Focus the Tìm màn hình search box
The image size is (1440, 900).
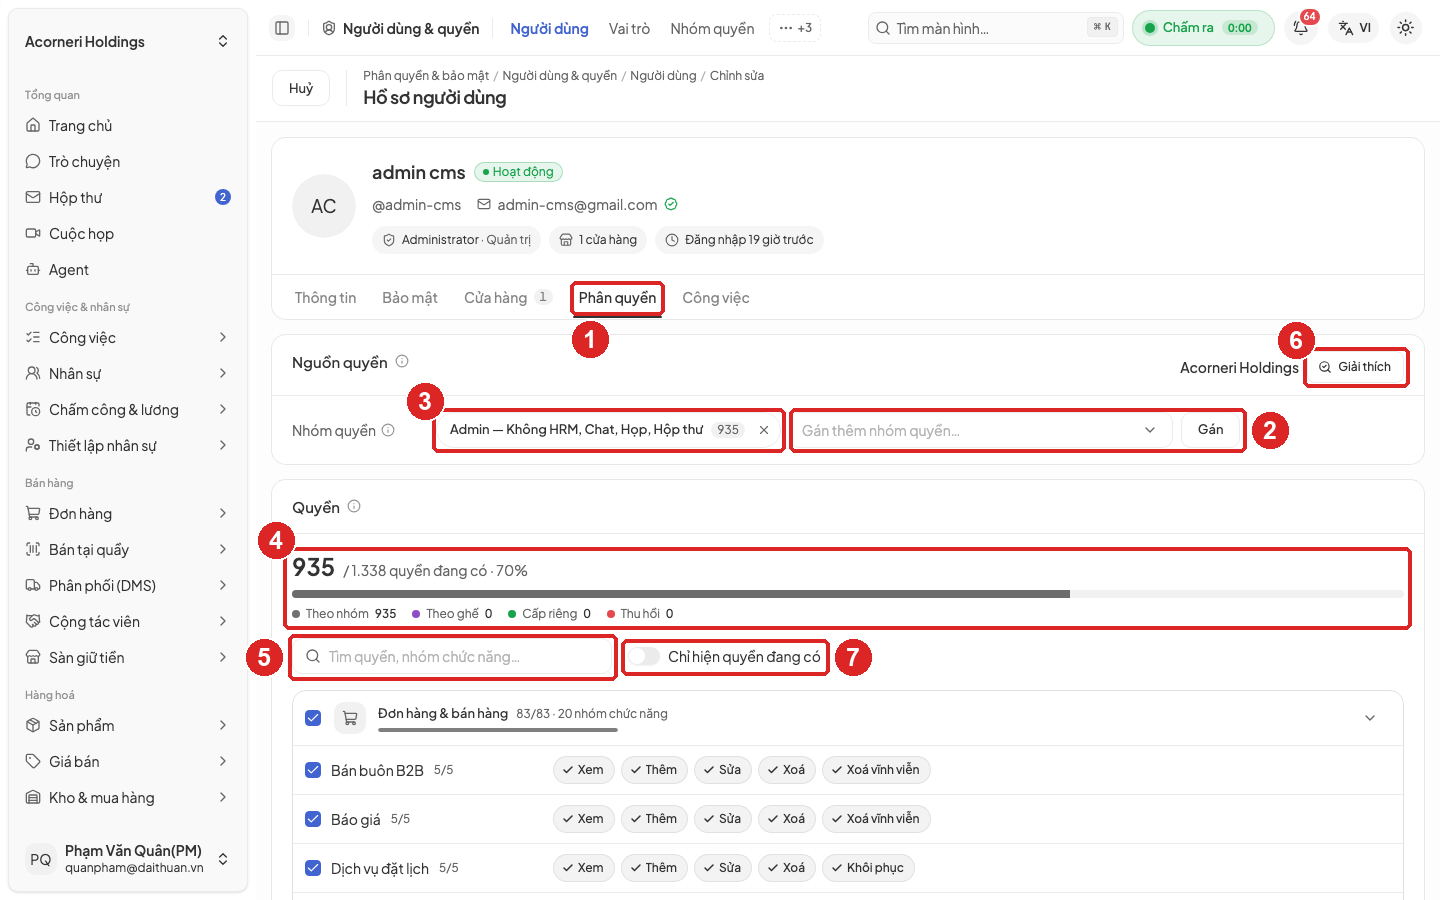995,28
